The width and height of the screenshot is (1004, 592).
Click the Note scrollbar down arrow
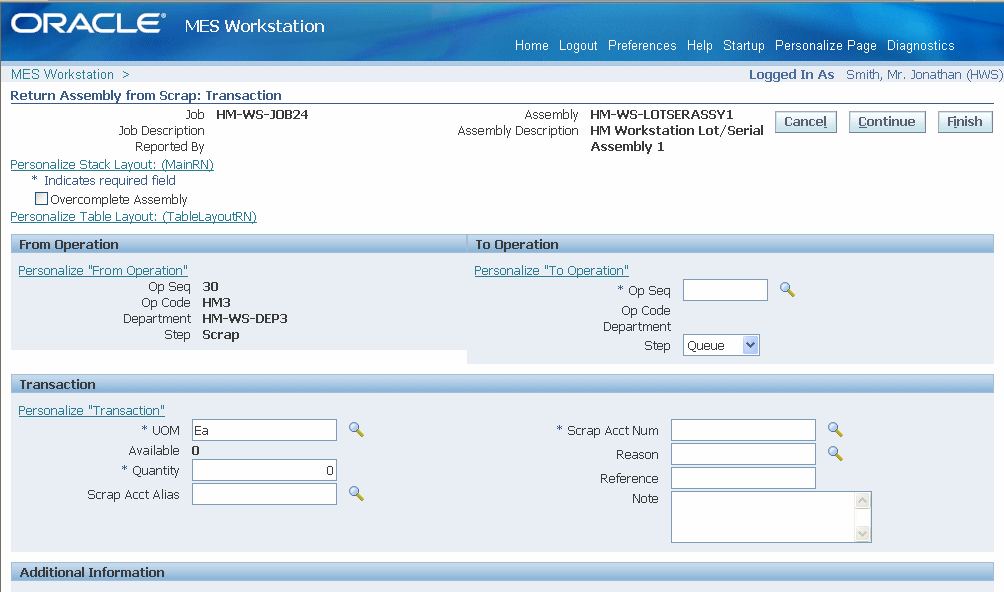[862, 533]
